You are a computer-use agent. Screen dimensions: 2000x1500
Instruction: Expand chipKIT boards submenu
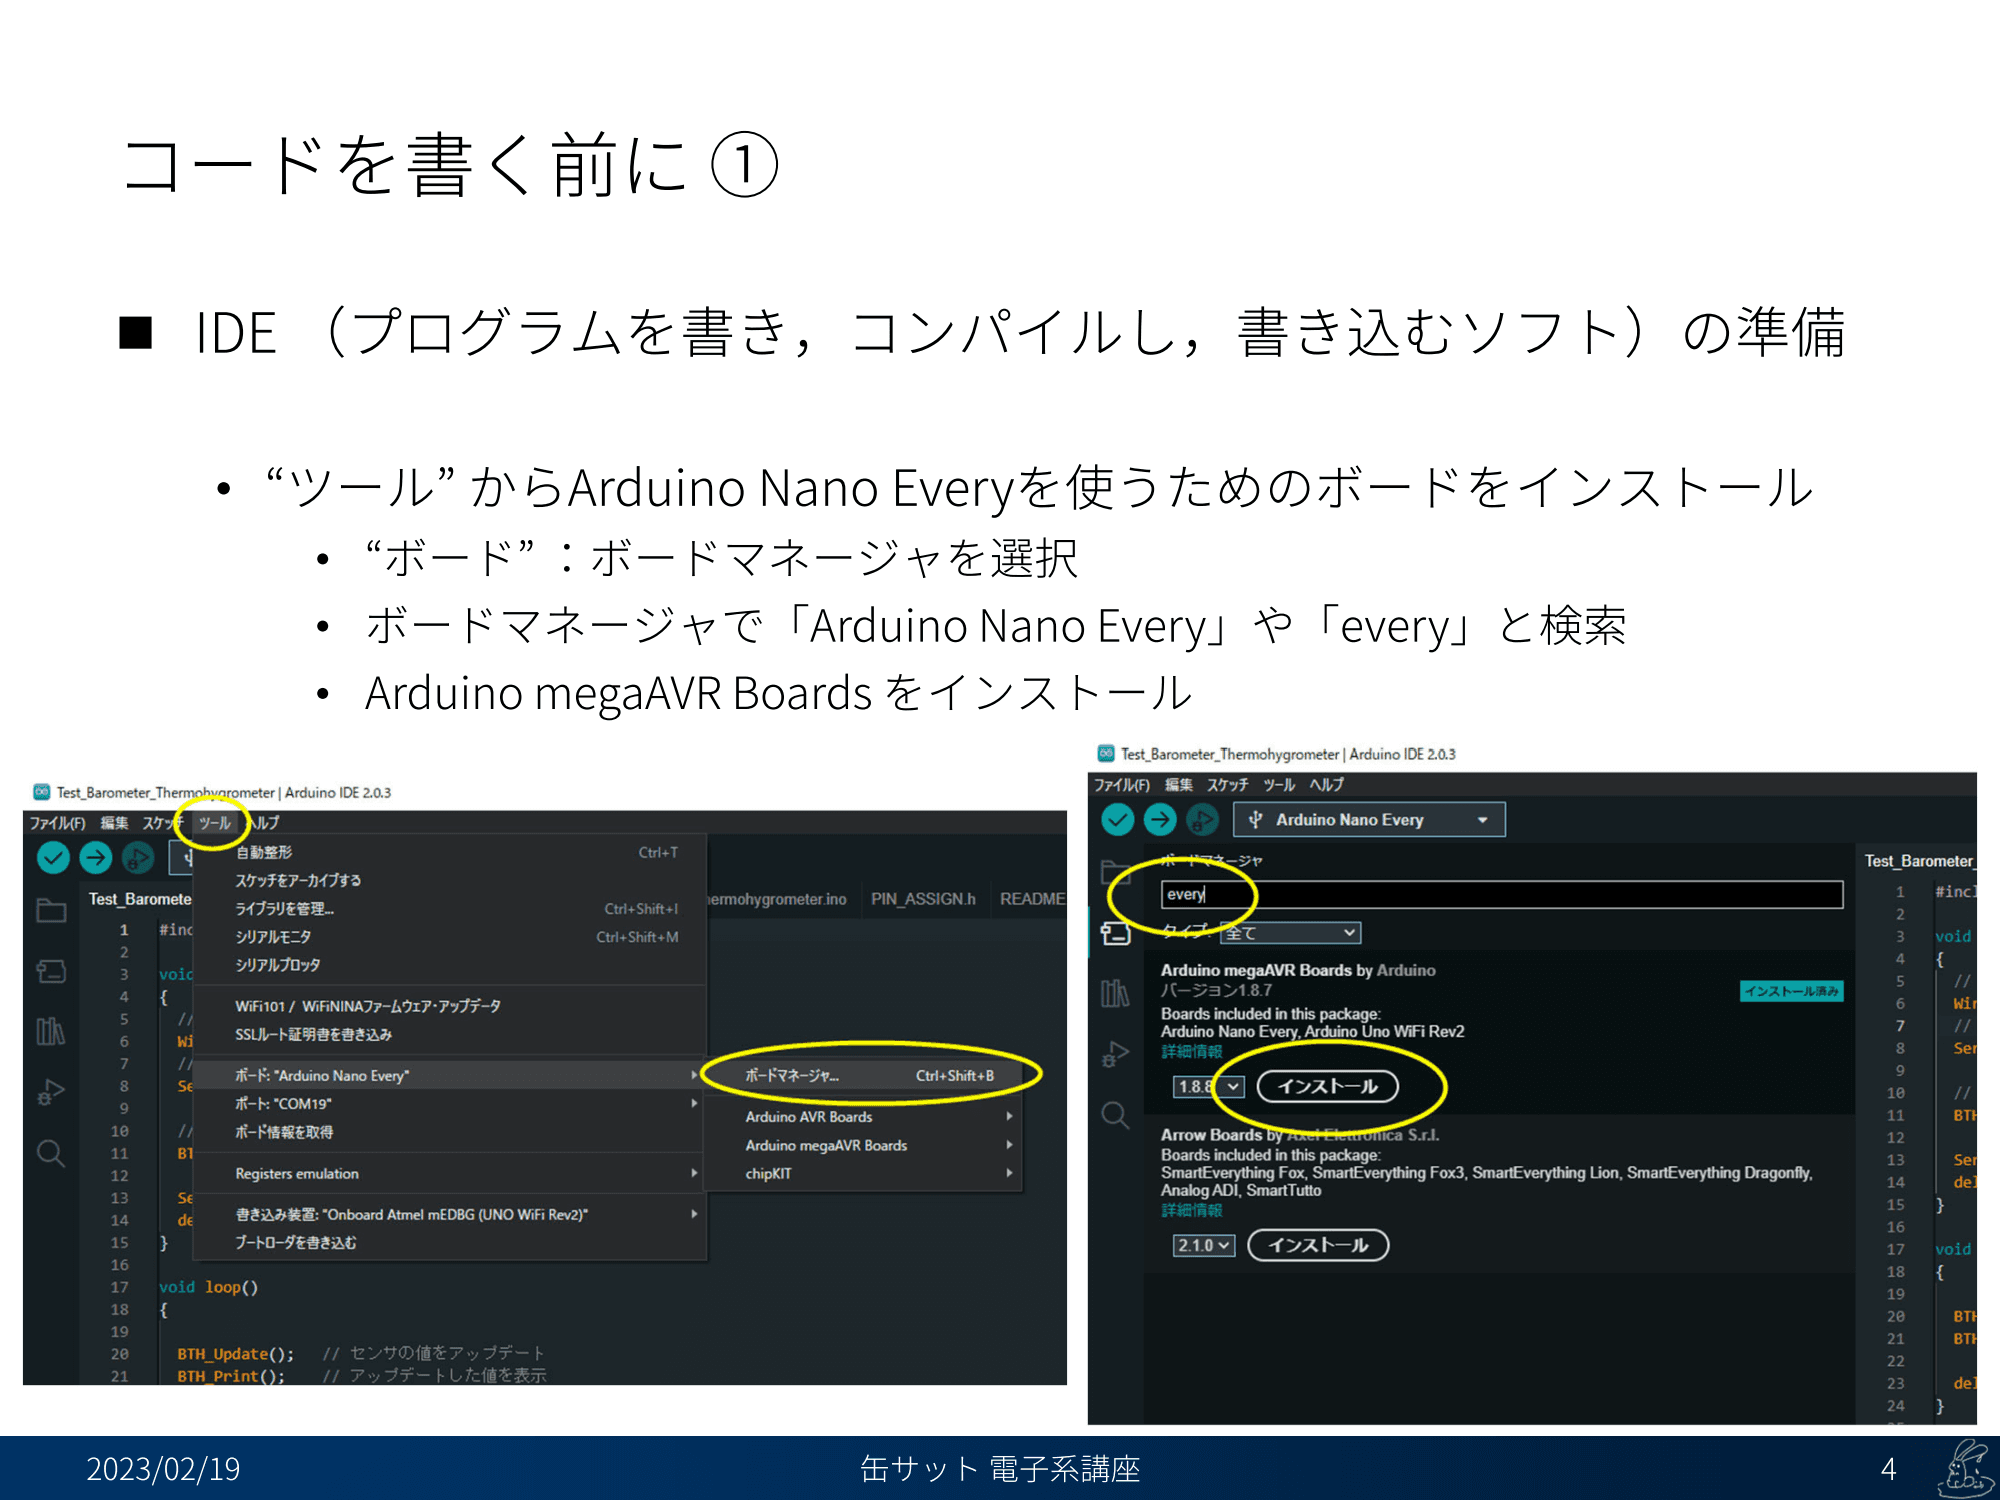[x=863, y=1174]
